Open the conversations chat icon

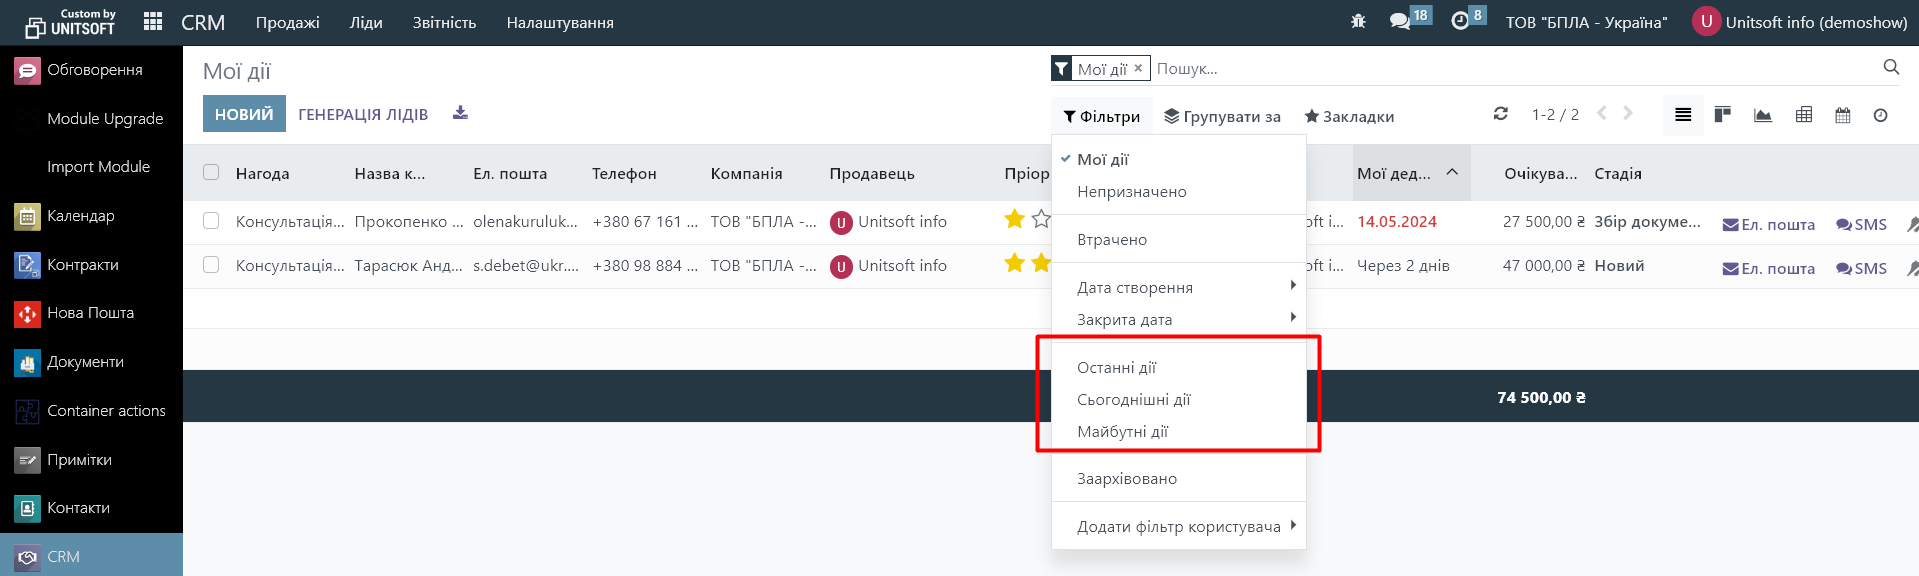1399,21
